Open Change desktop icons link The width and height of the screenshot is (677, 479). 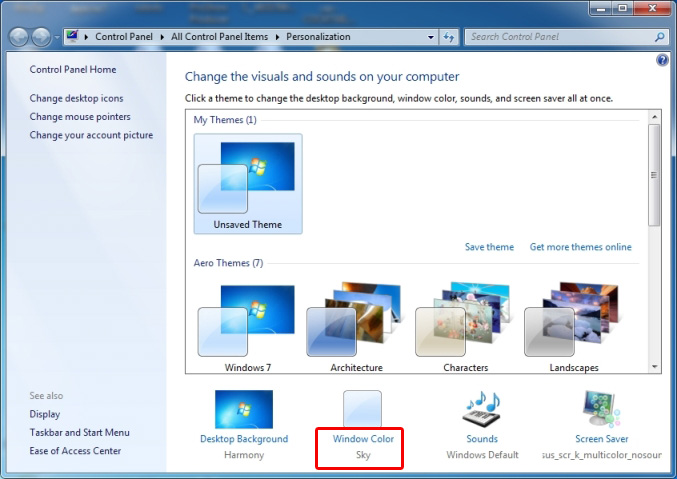coord(76,98)
